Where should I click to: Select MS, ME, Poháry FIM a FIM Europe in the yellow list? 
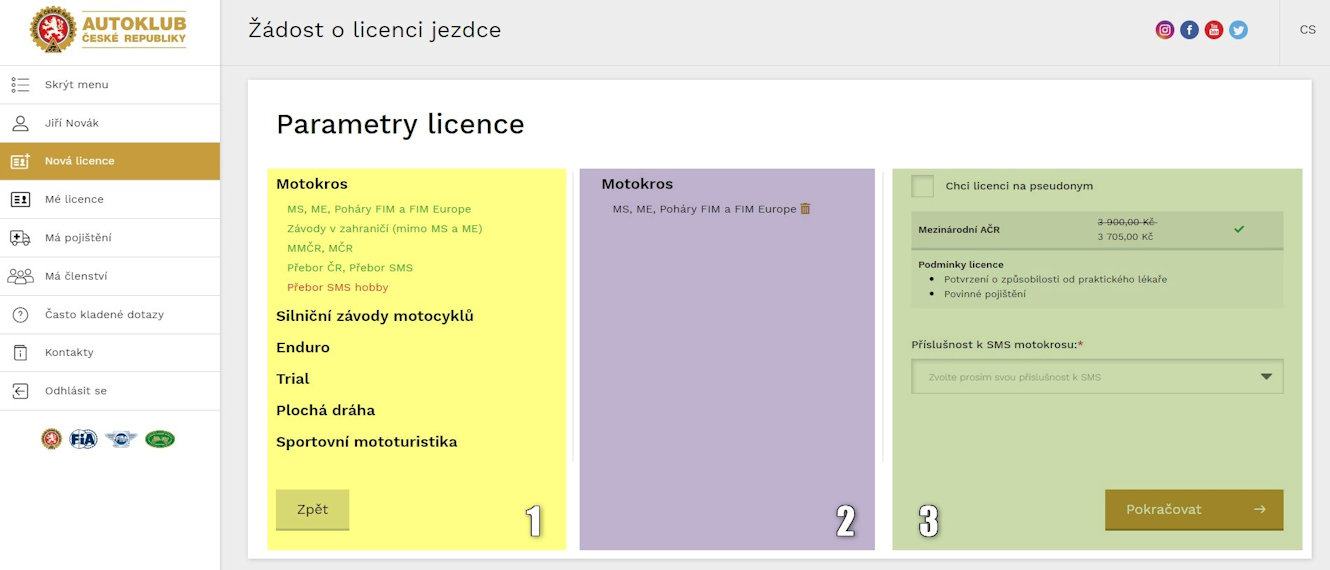pos(379,209)
